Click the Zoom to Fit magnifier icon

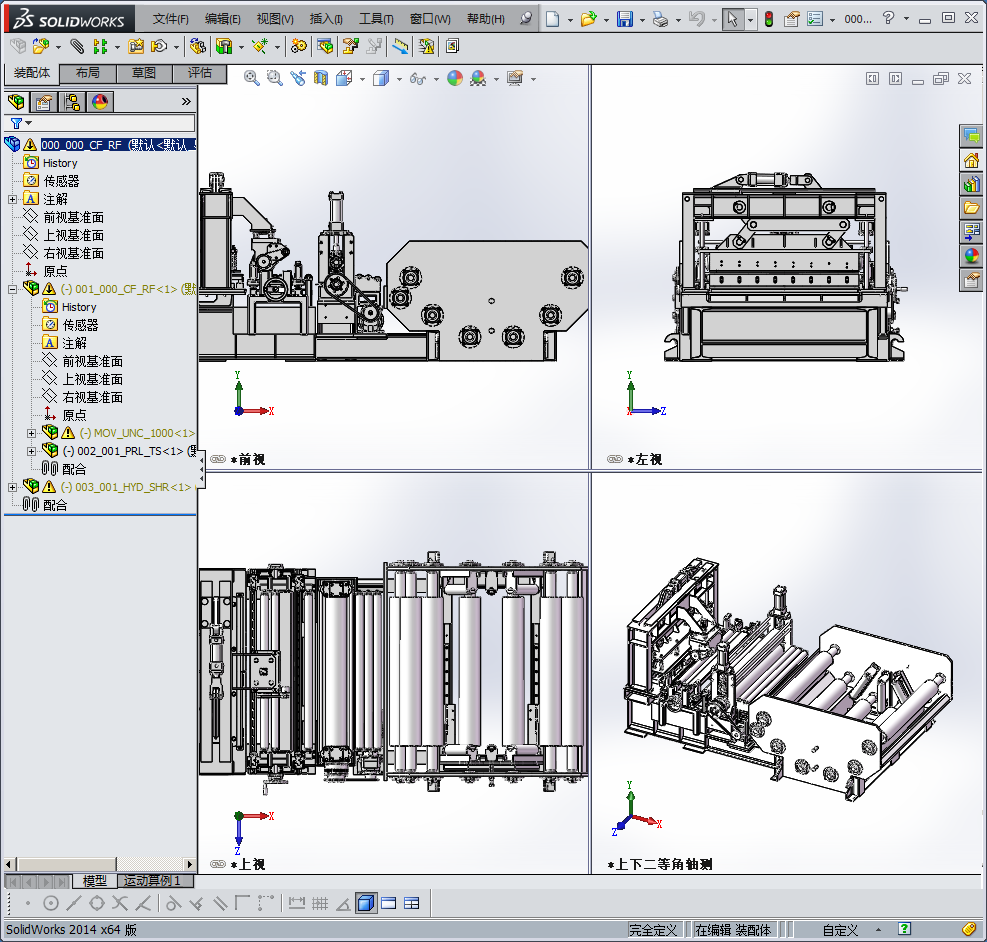click(252, 78)
